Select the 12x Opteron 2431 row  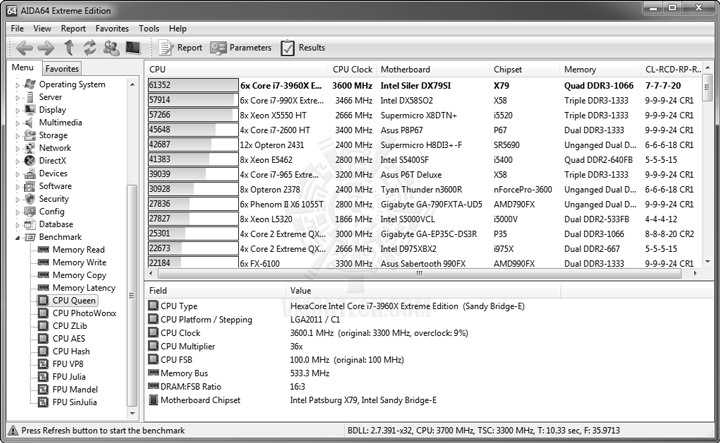click(x=424, y=145)
